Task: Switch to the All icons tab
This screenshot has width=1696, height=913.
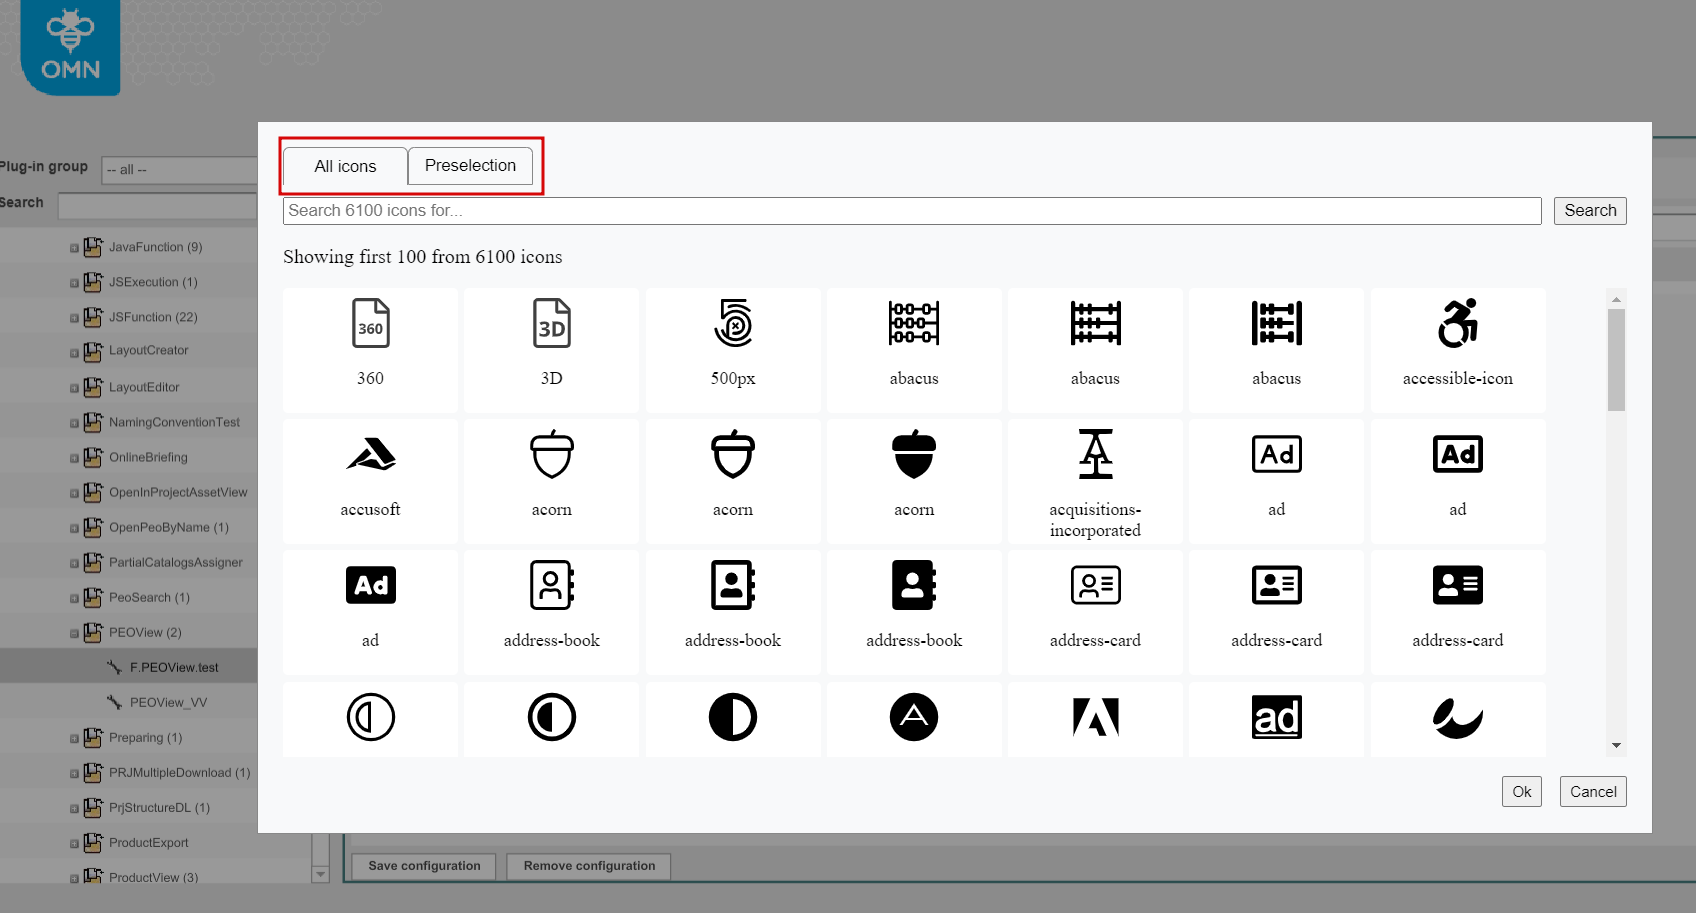Action: click(x=344, y=166)
